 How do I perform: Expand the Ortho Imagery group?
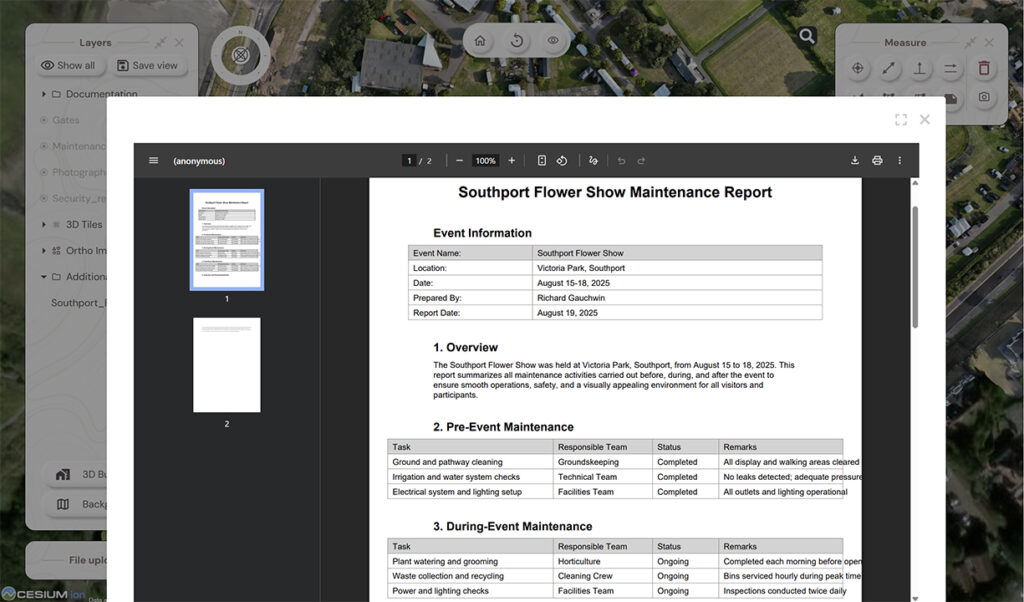44,251
